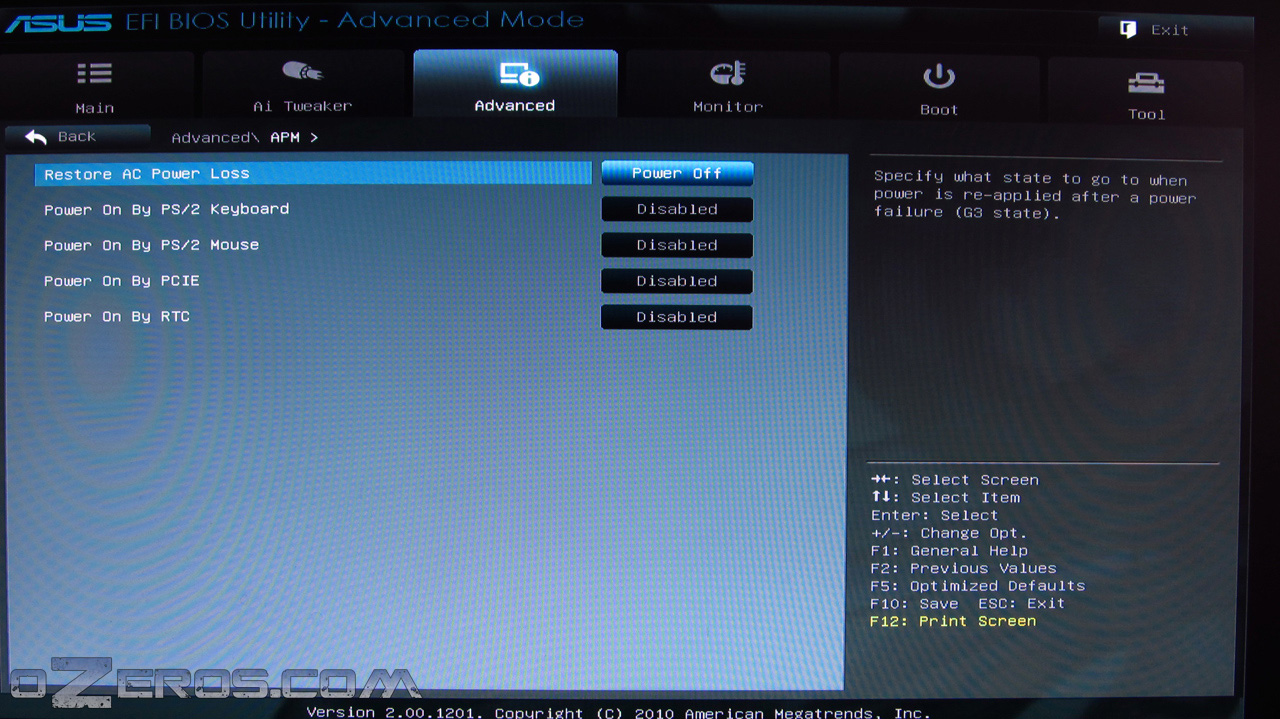Switch to the Tool tab label
Image resolution: width=1280 pixels, height=719 pixels.
[x=1147, y=114]
